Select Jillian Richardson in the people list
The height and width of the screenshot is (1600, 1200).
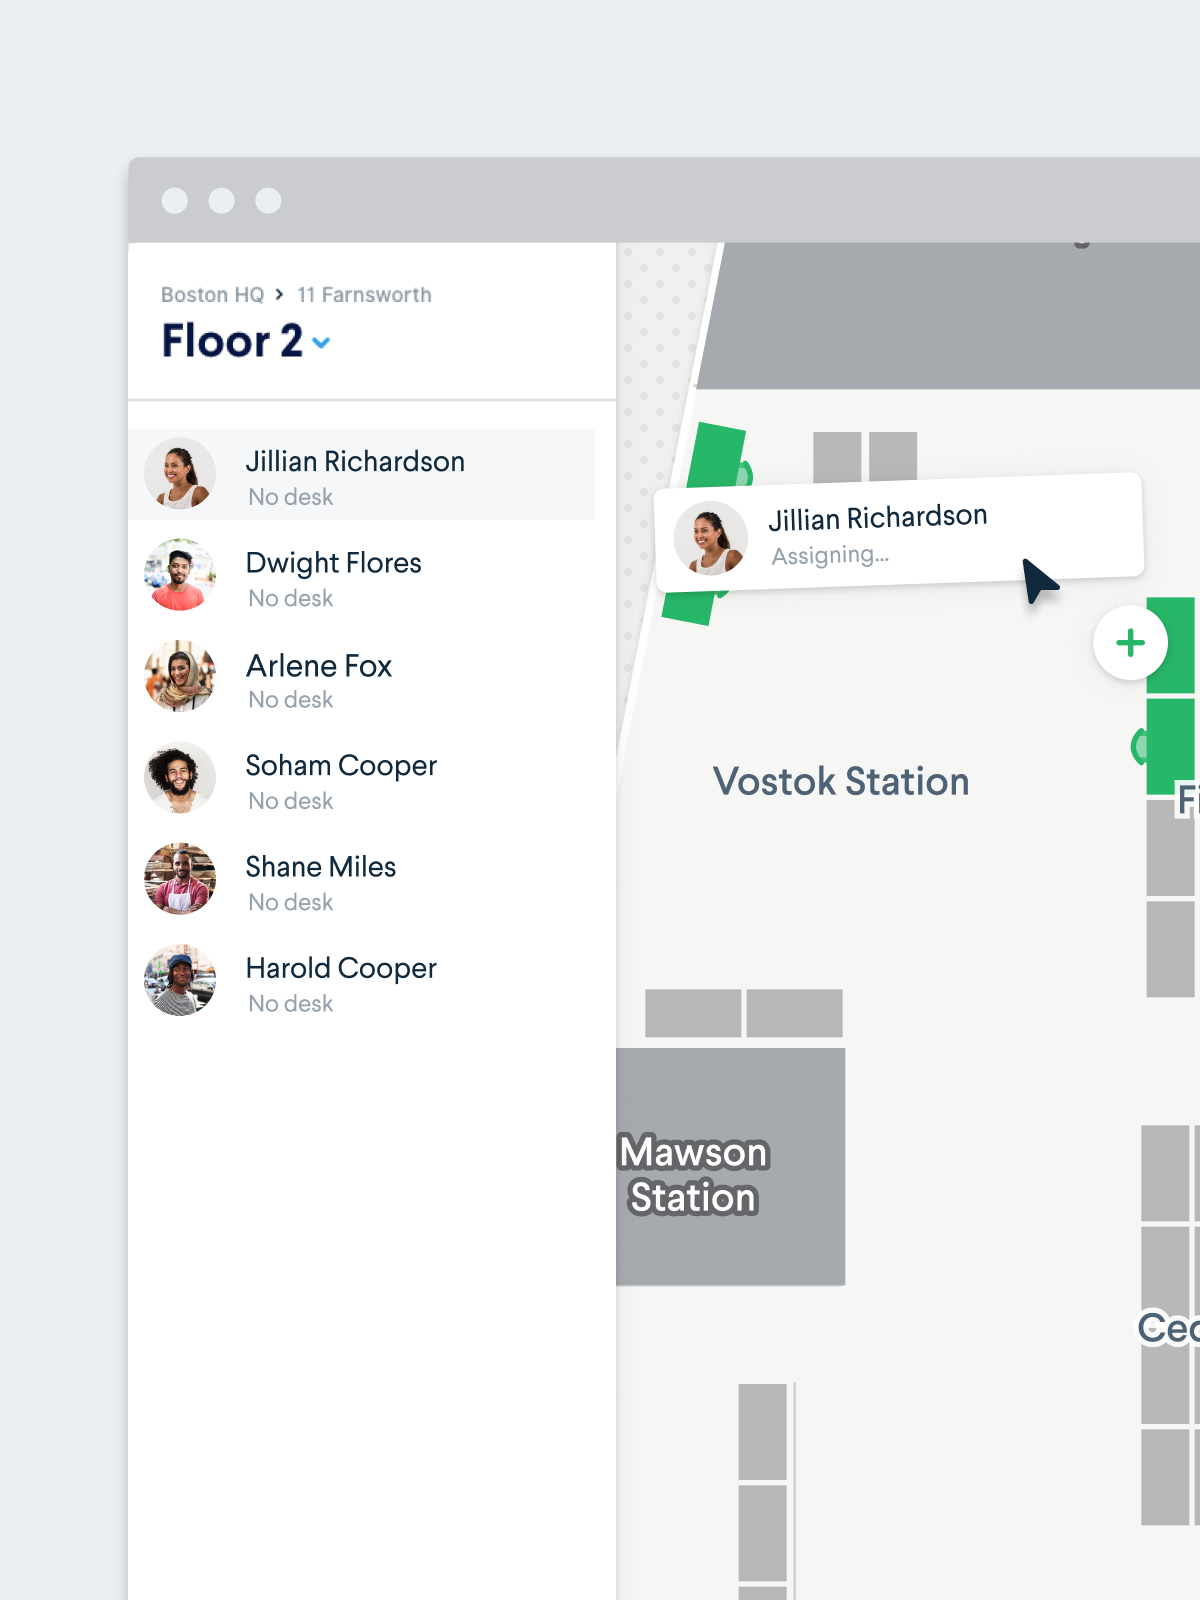(x=362, y=475)
